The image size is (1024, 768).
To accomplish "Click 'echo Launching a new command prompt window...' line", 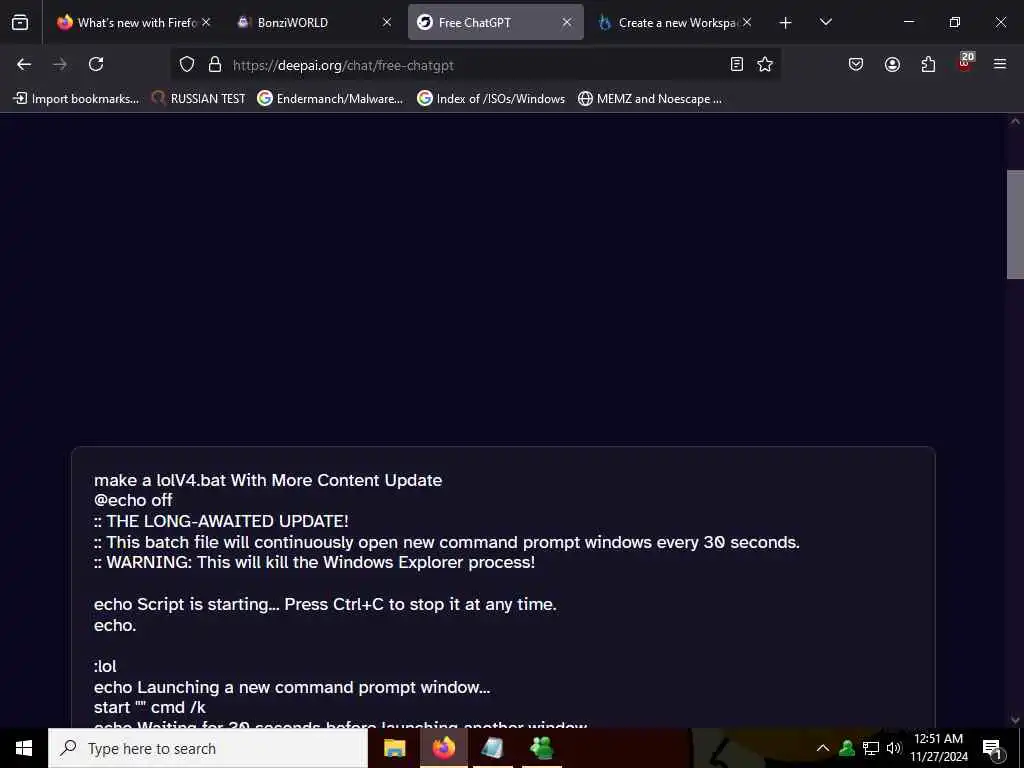I will 292,687.
